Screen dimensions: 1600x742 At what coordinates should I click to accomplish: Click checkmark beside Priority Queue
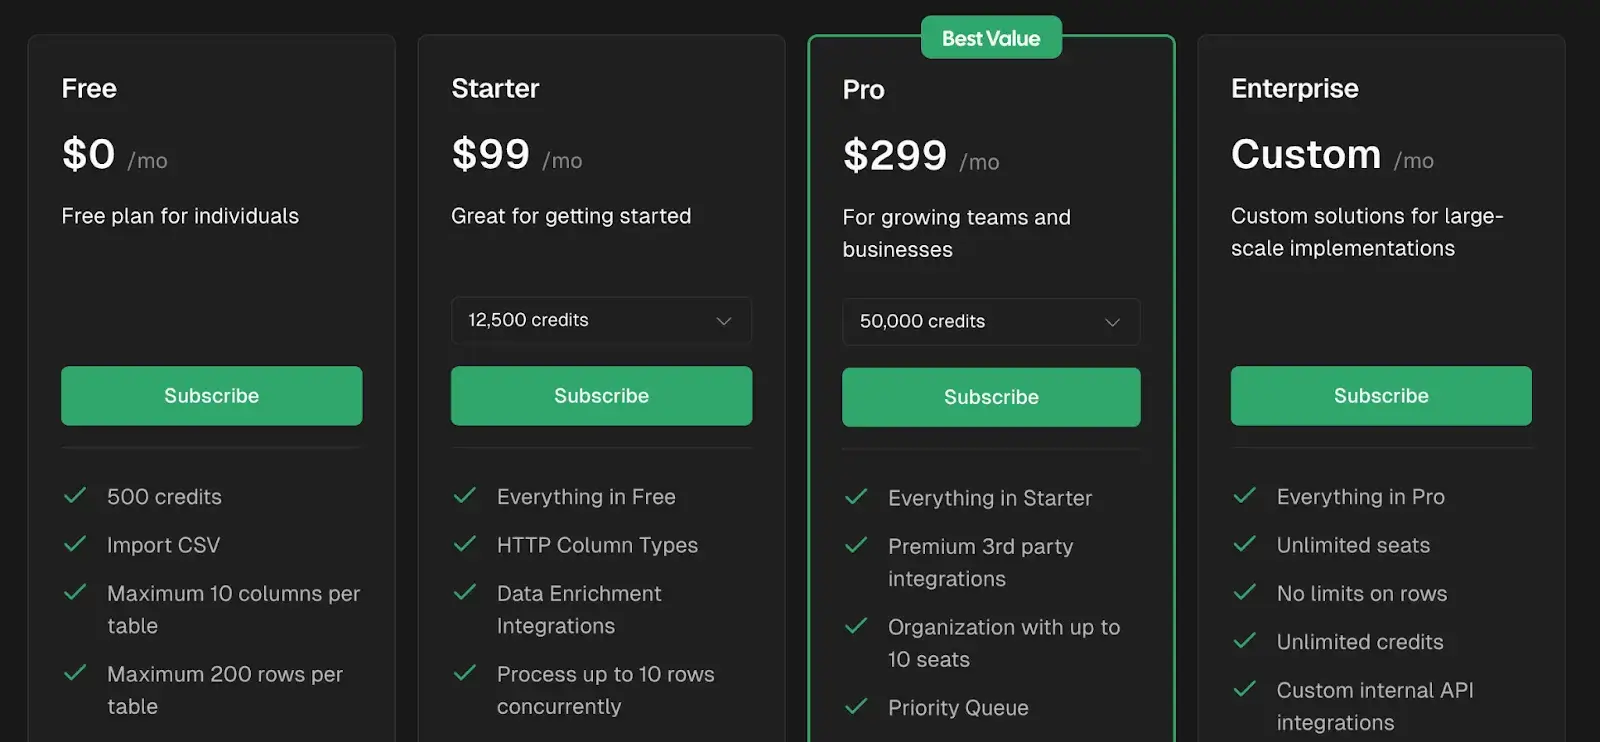click(x=856, y=707)
